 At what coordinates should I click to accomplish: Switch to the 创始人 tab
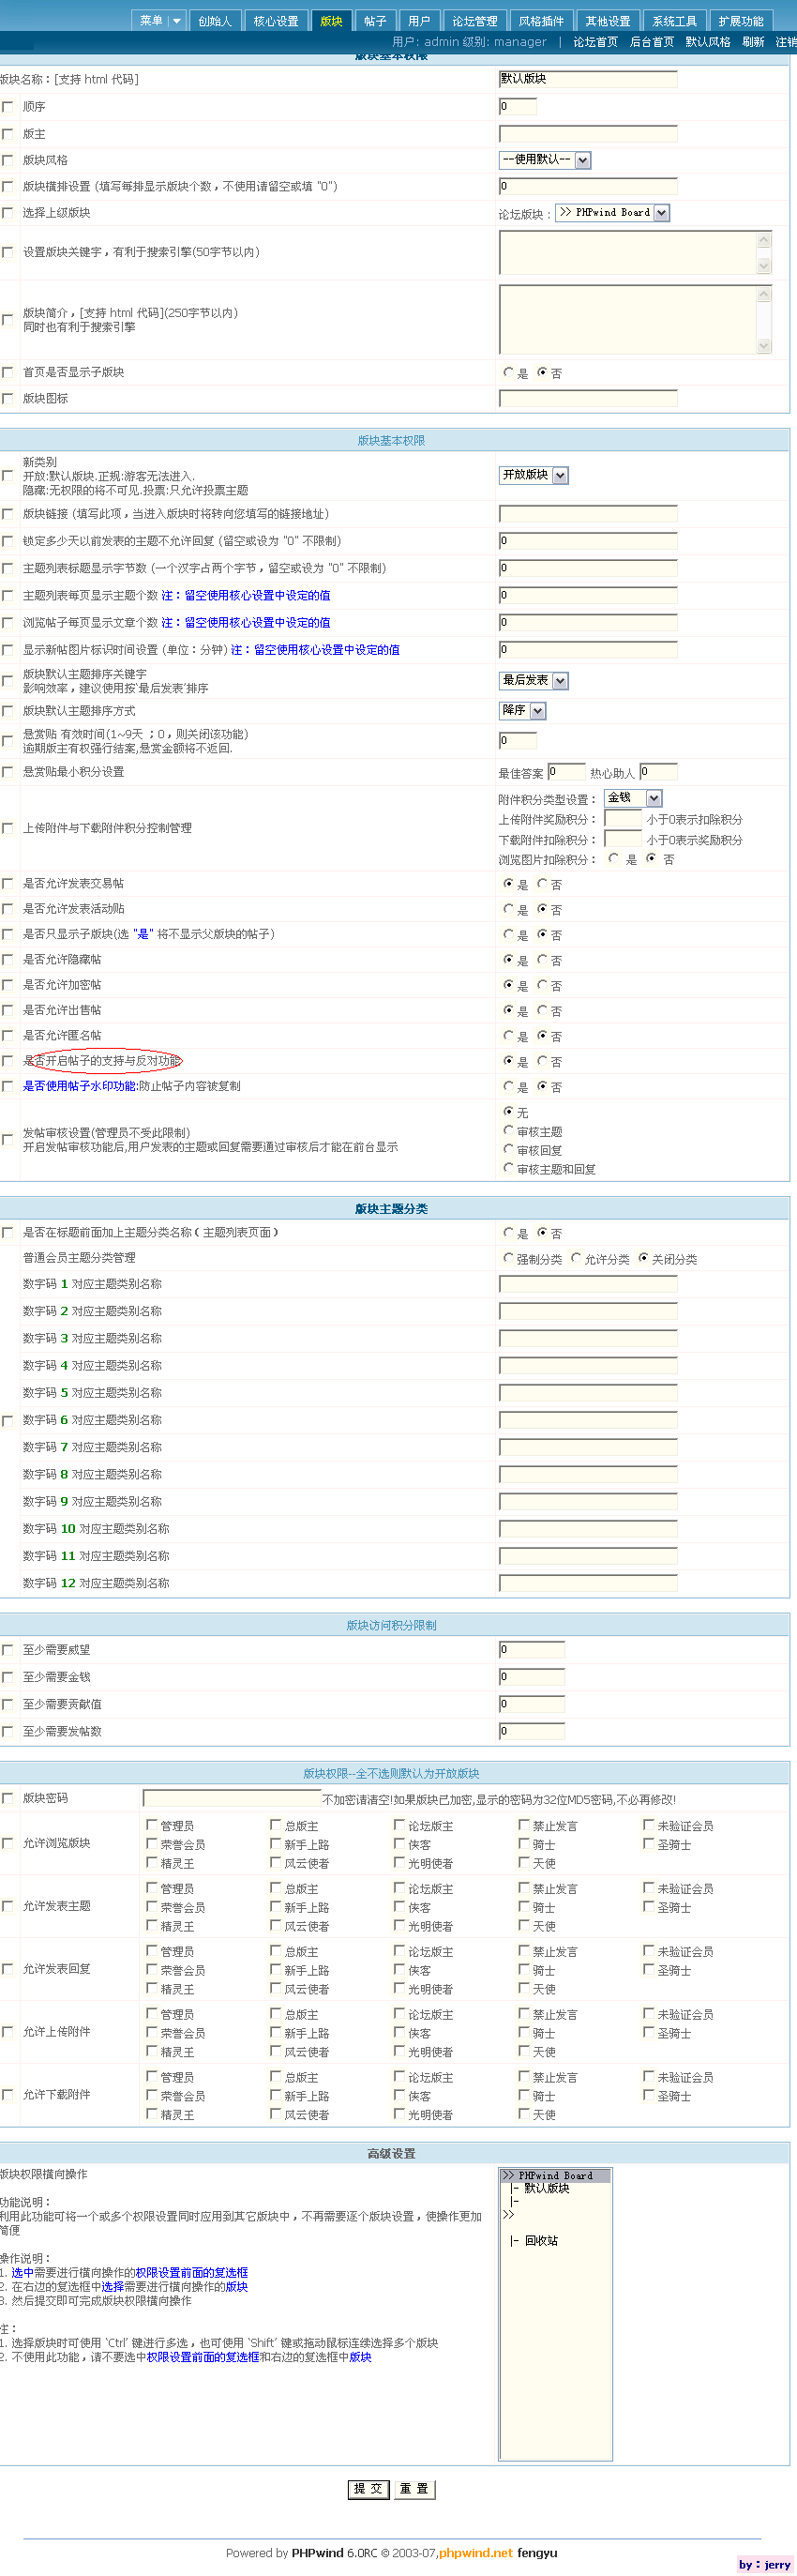pyautogui.click(x=215, y=21)
